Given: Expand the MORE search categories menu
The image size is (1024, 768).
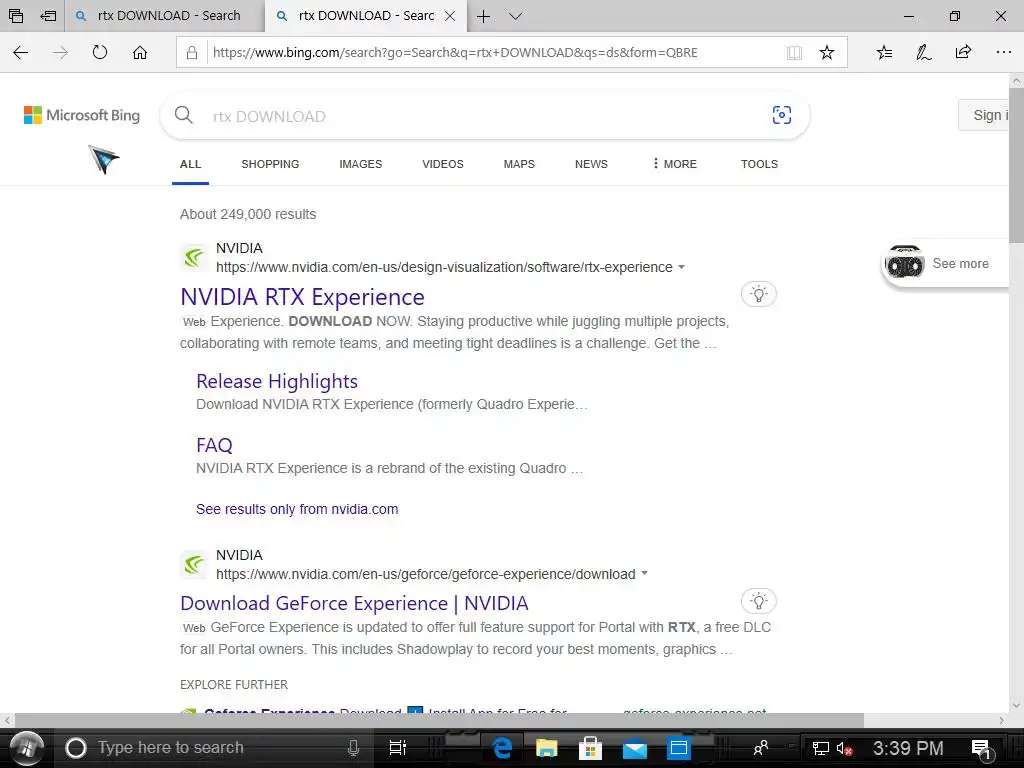Looking at the screenshot, I should [x=675, y=164].
